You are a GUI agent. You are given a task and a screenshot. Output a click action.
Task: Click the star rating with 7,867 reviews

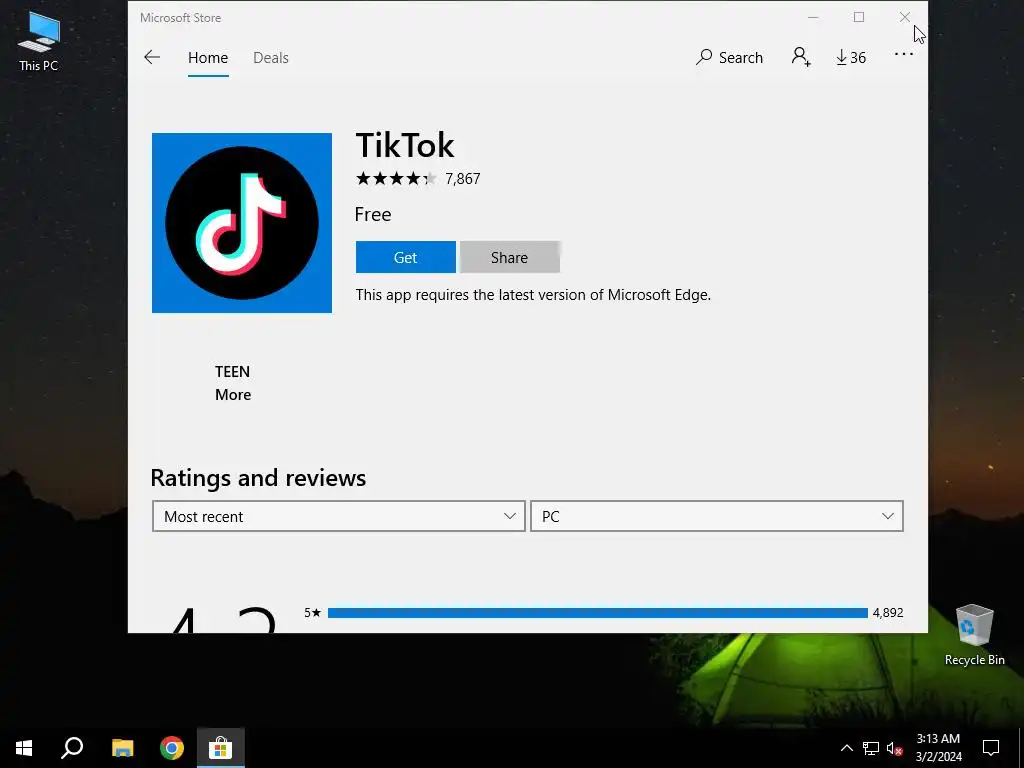(418, 178)
